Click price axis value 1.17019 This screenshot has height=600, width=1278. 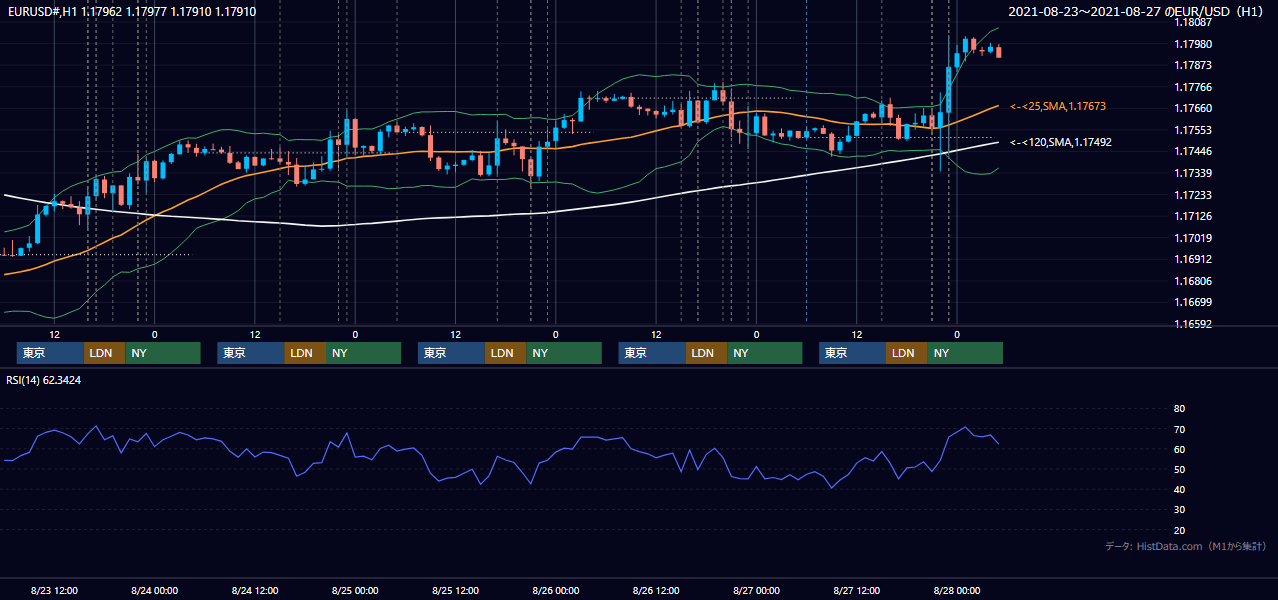coord(1194,238)
